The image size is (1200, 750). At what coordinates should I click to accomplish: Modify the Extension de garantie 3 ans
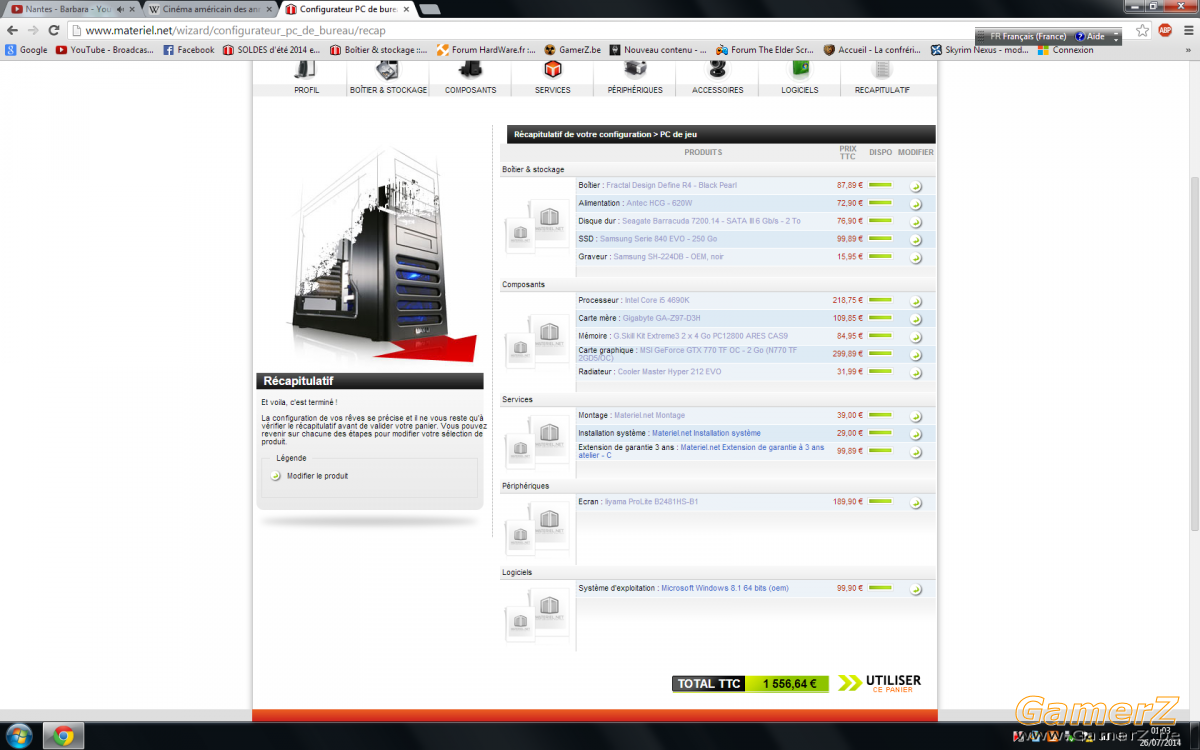coord(915,452)
